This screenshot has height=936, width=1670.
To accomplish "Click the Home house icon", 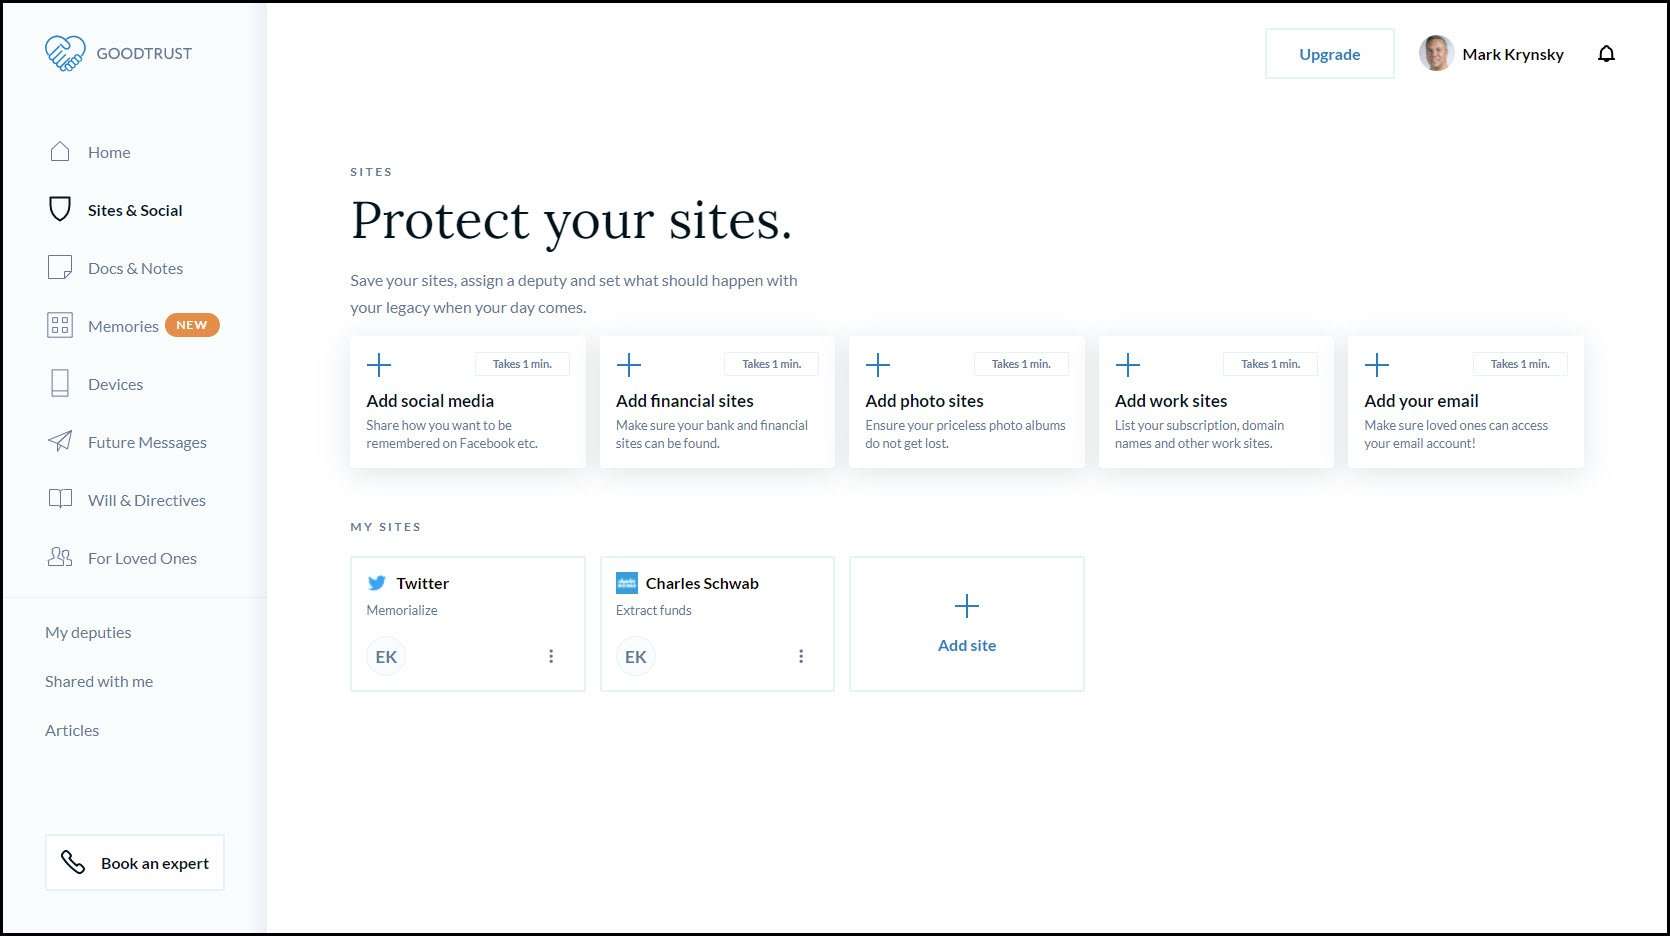I will [x=60, y=151].
